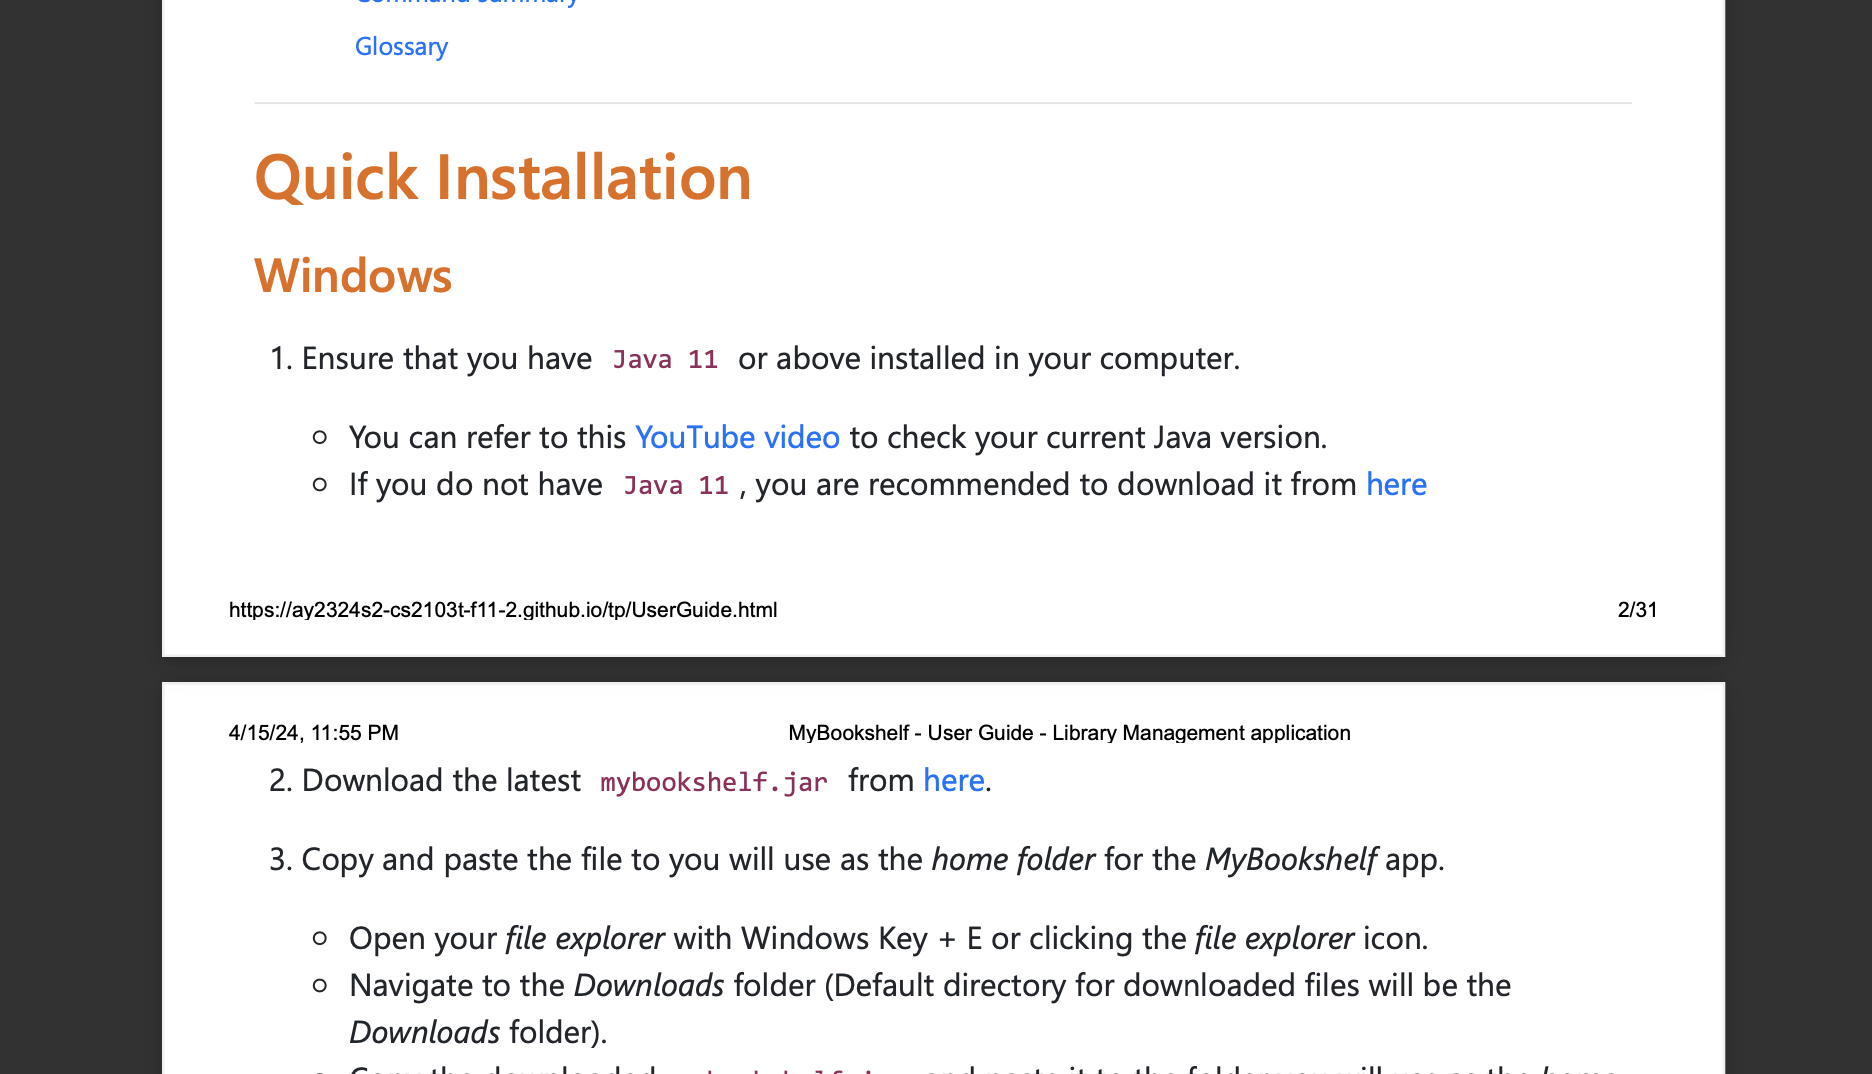Open the Glossary link
The height and width of the screenshot is (1074, 1872).
(401, 47)
